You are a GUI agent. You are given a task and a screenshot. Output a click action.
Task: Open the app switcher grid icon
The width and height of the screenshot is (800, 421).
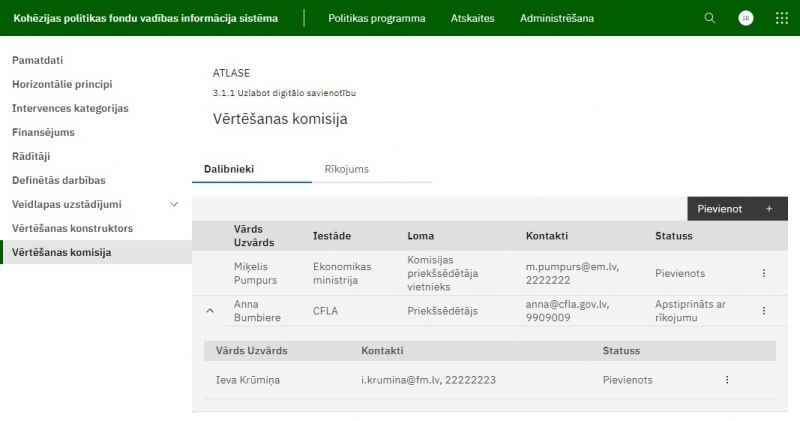coord(783,18)
